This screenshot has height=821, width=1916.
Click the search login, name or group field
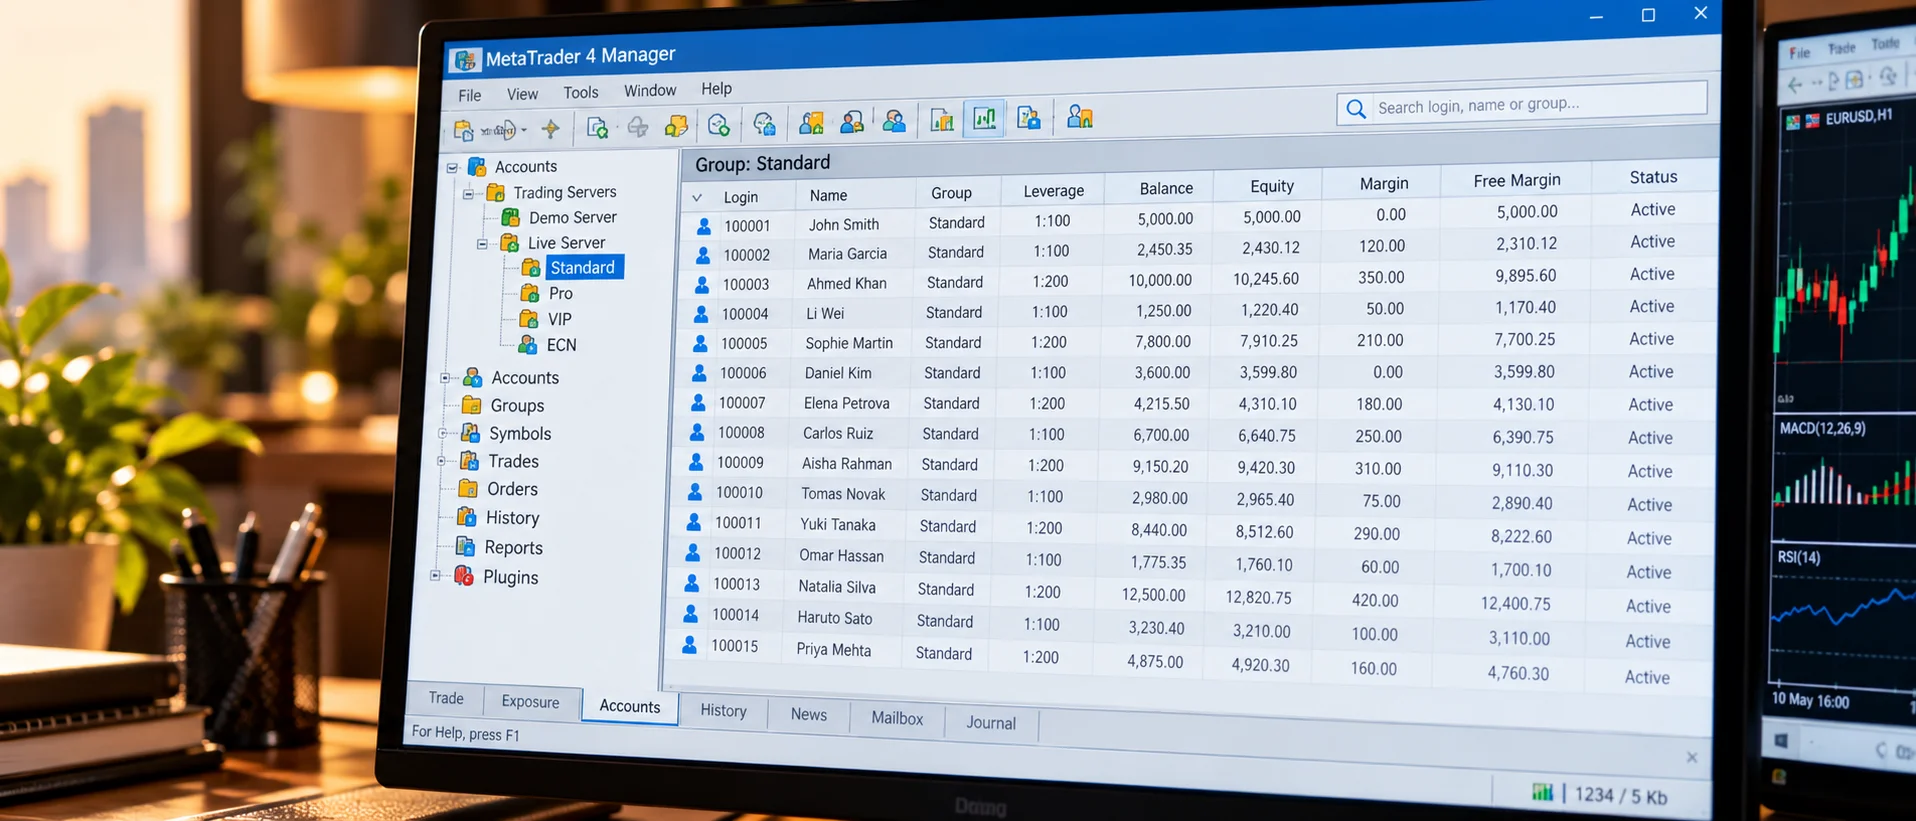[1522, 104]
